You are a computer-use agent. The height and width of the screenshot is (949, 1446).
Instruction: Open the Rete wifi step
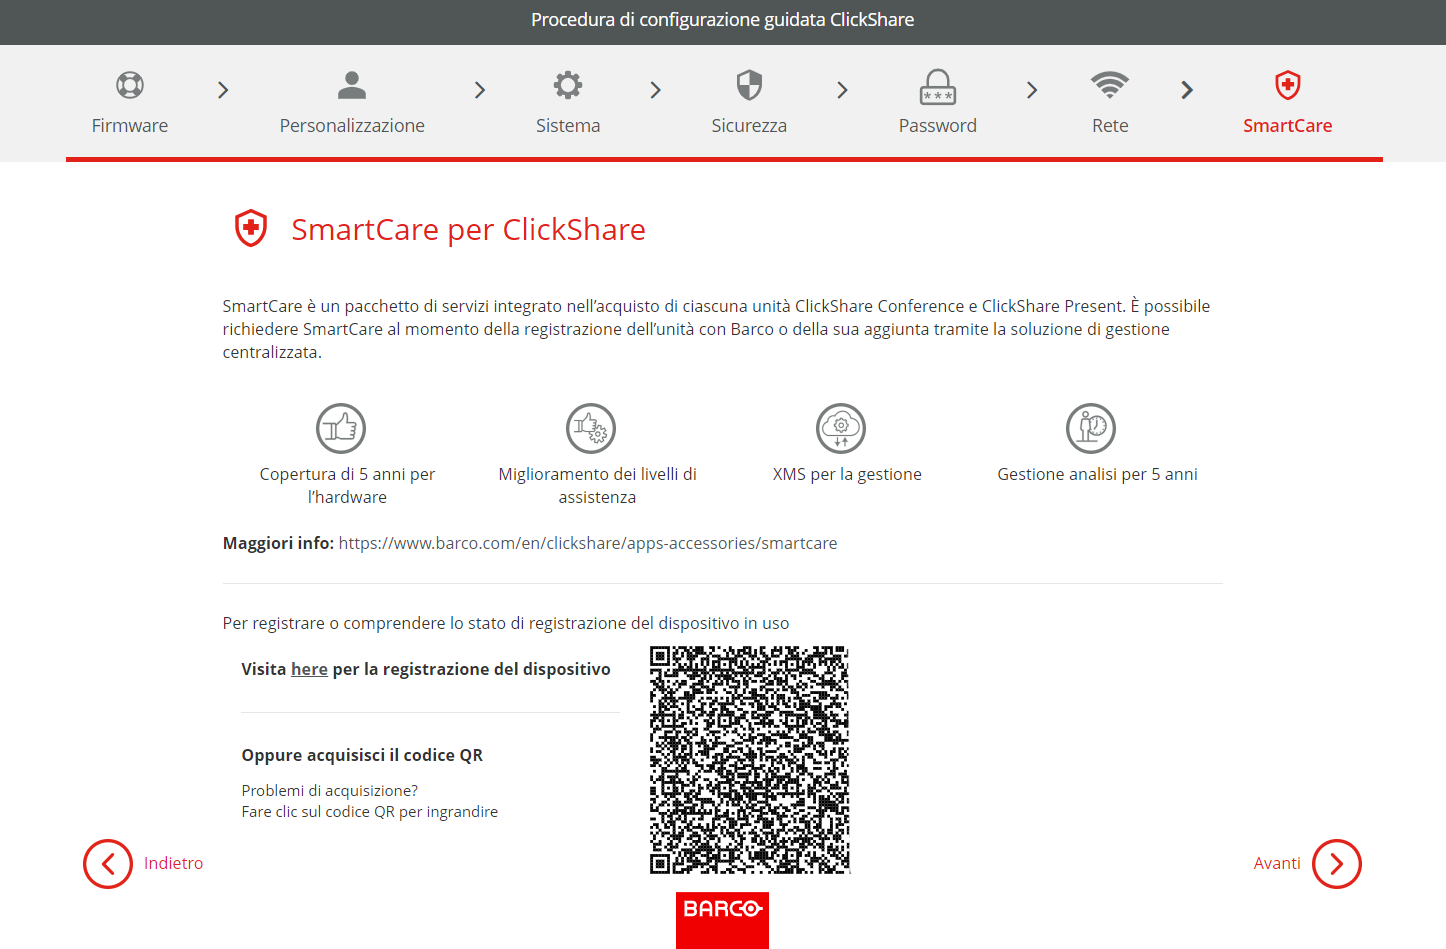pyautogui.click(x=1110, y=85)
